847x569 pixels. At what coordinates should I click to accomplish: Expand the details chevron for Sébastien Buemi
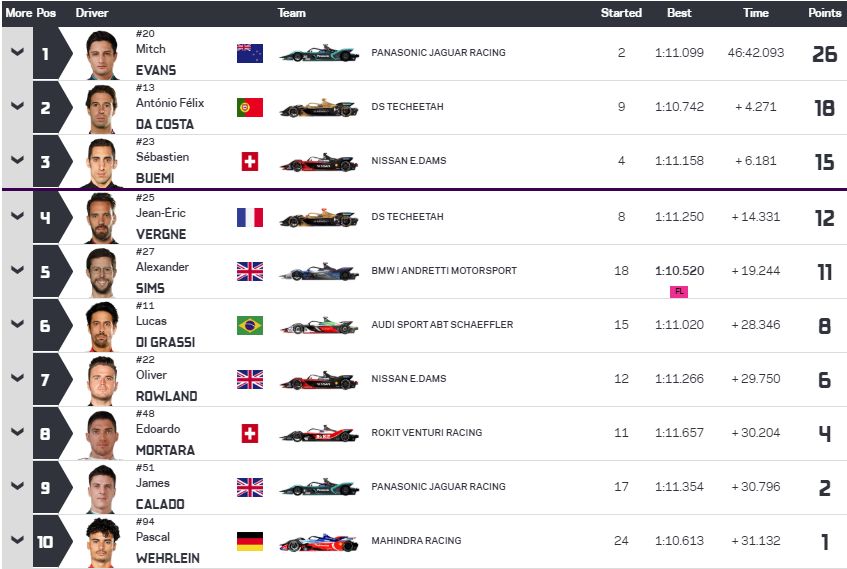17,160
